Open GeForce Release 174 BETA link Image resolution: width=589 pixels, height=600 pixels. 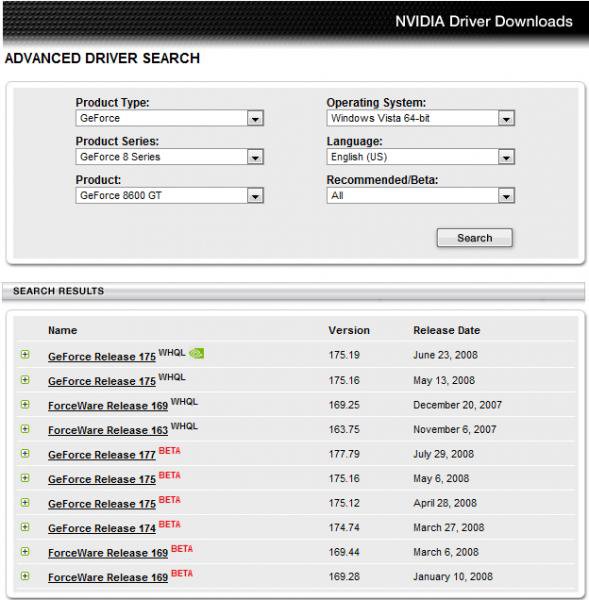pos(102,528)
